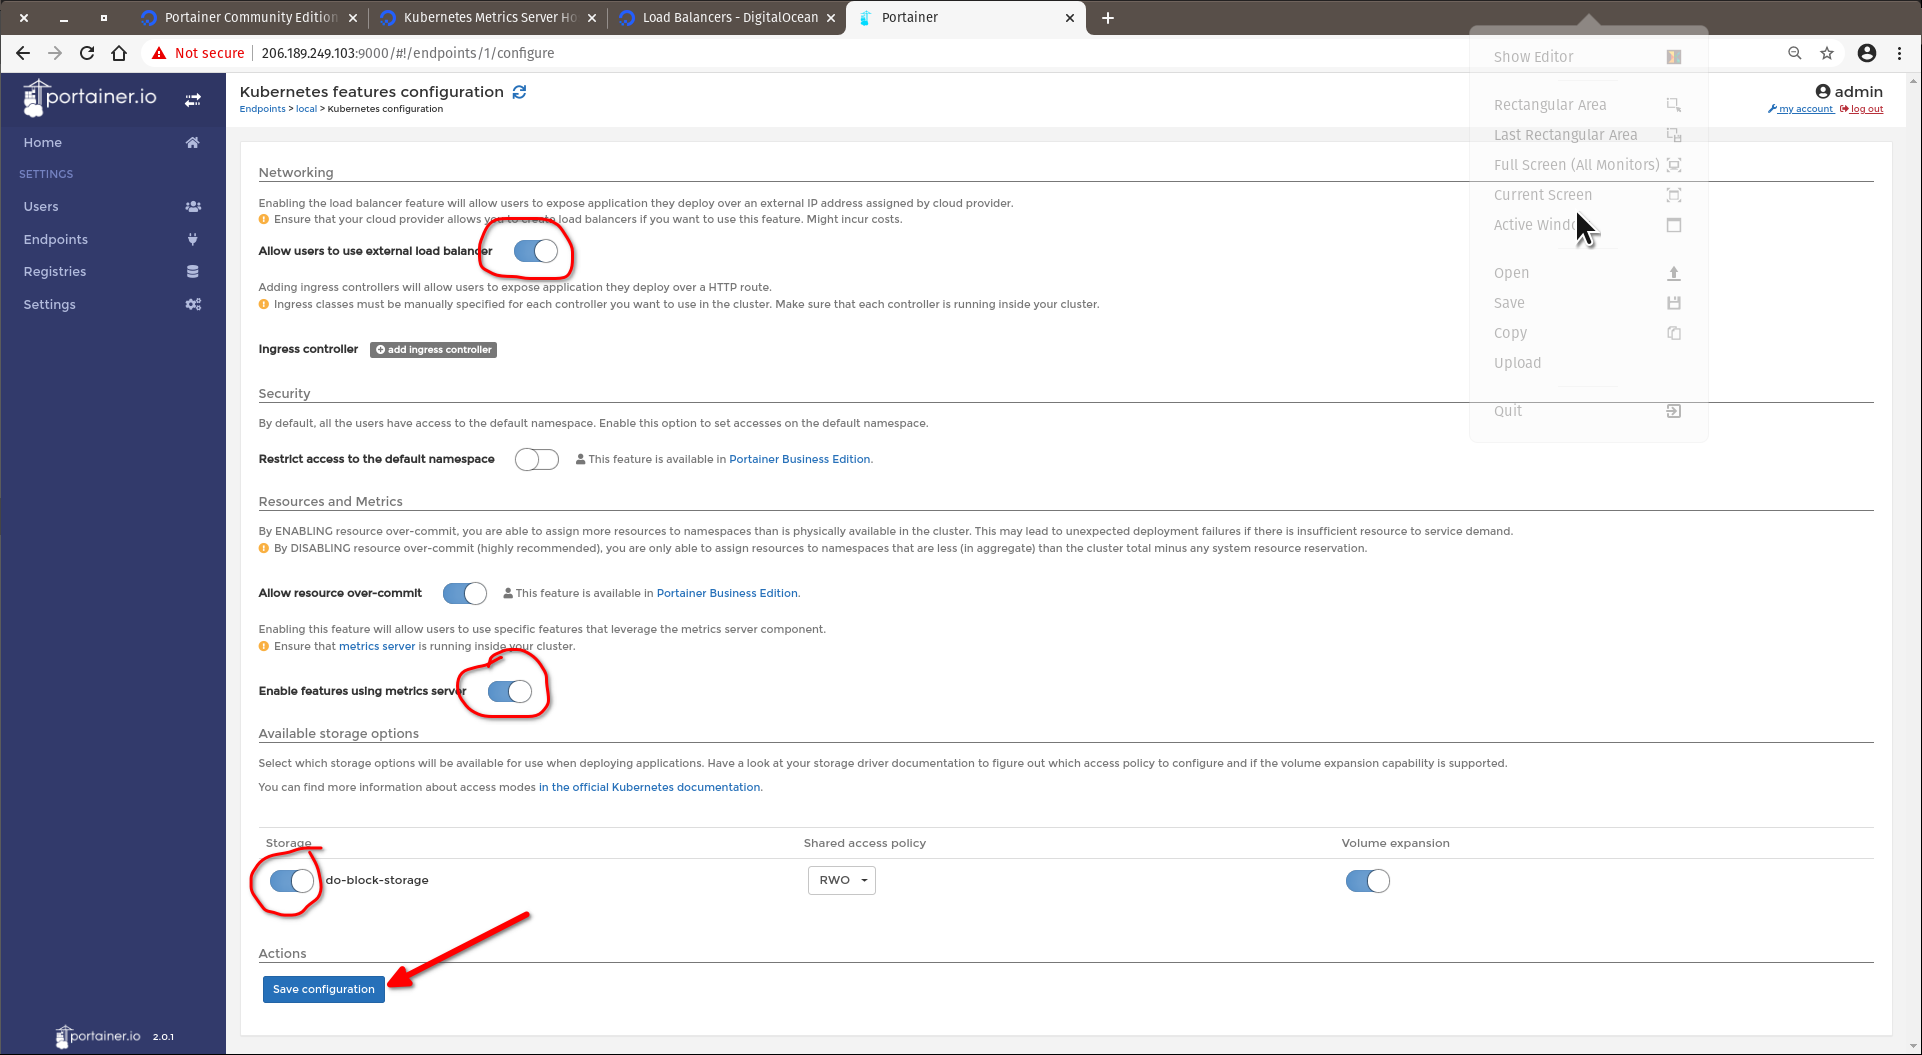Click the do-block-storage label
The width and height of the screenshot is (1922, 1055).
377,880
